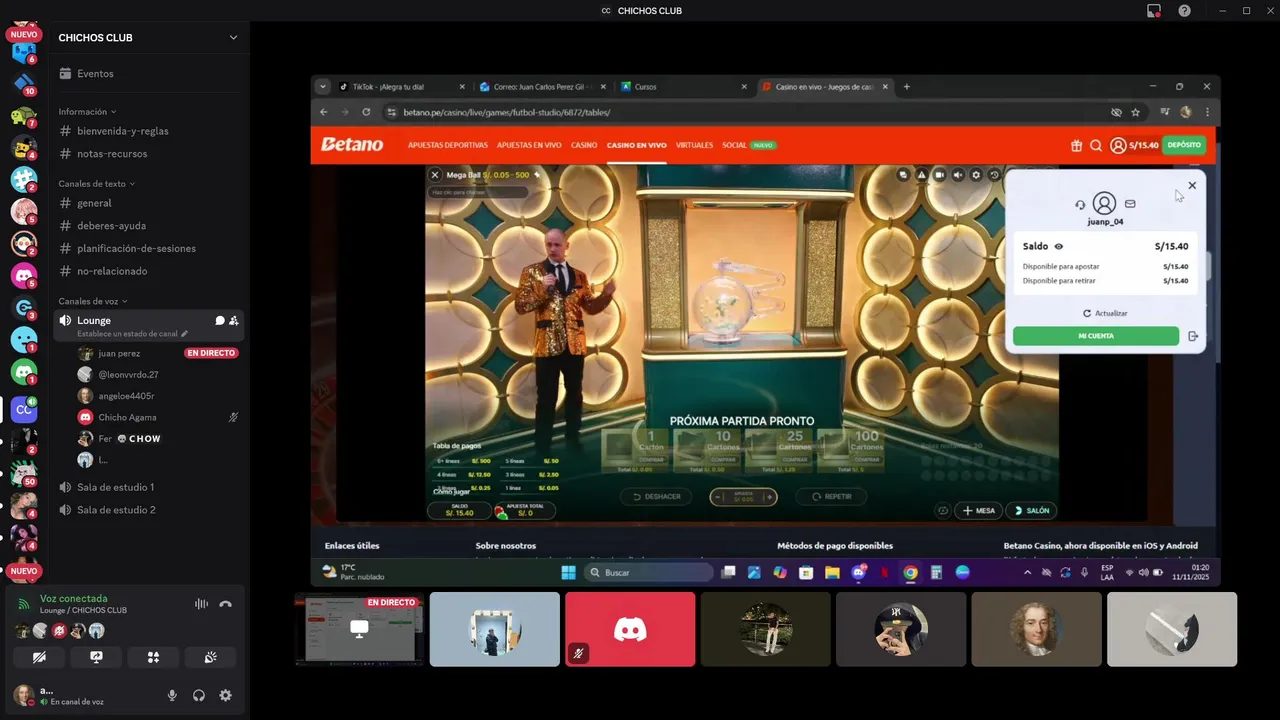Image resolution: width=1280 pixels, height=720 pixels.
Task: Open a new browser tab with plus
Action: (x=907, y=87)
